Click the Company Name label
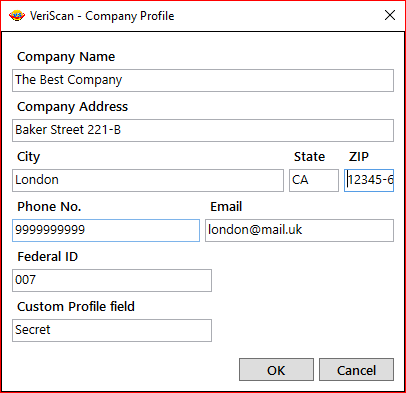406x393 pixels. (x=66, y=57)
